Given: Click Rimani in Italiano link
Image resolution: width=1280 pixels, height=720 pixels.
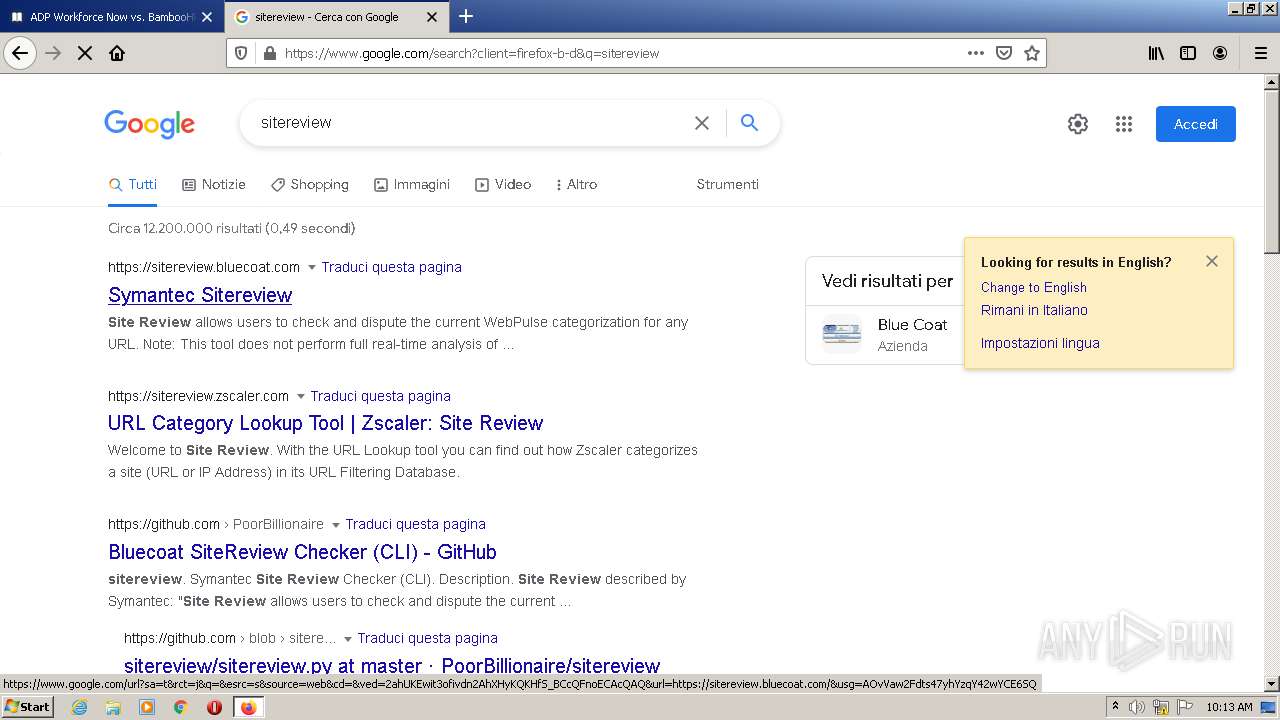Looking at the screenshot, I should (1034, 310).
